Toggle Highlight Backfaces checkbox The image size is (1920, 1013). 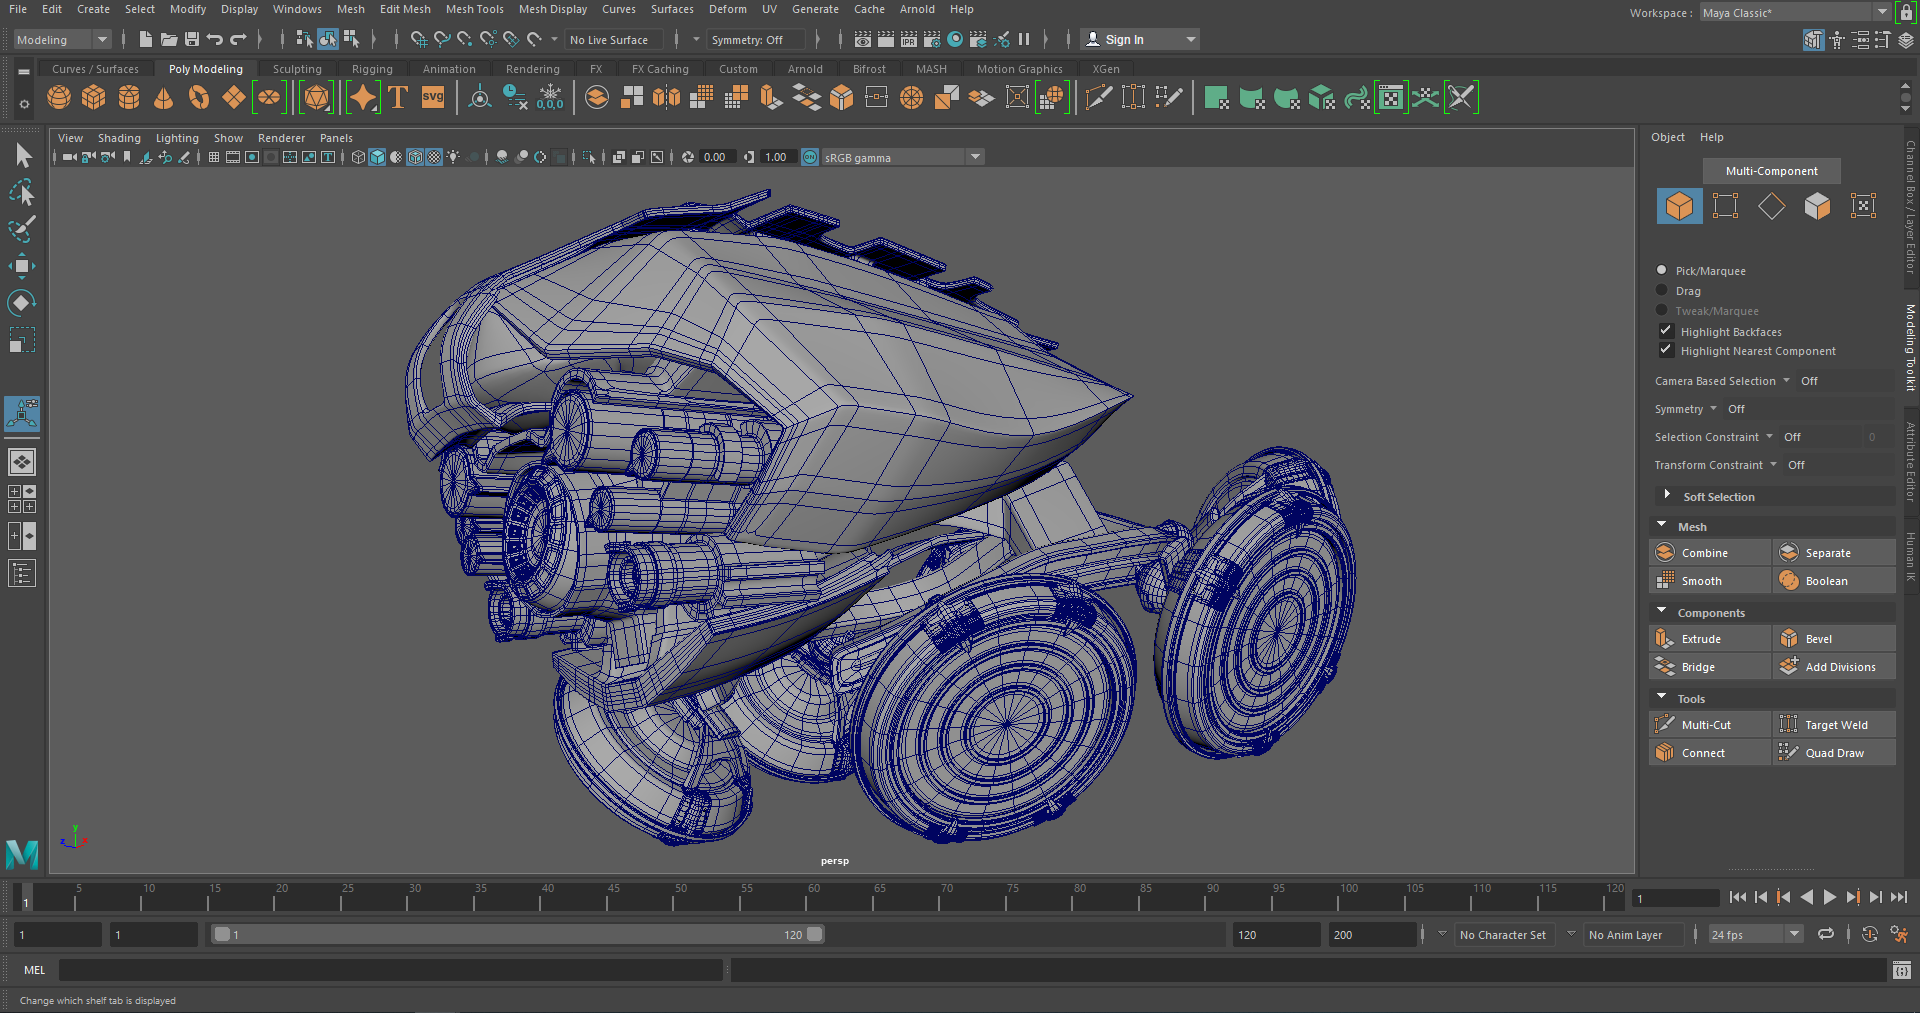pos(1666,331)
